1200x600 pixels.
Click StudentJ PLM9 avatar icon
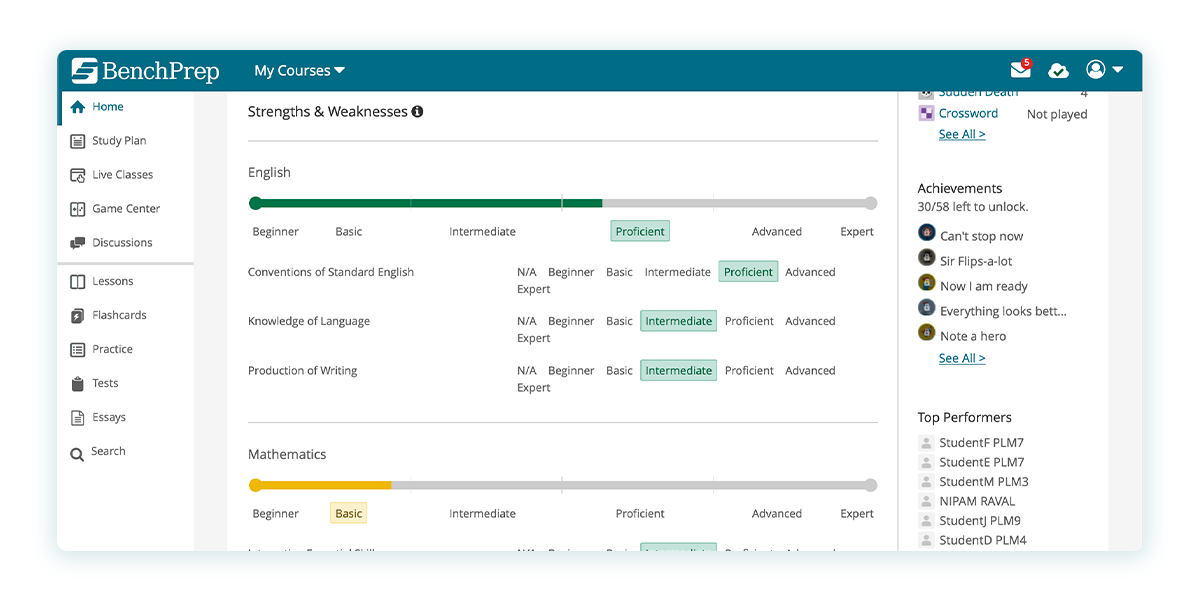(926, 521)
